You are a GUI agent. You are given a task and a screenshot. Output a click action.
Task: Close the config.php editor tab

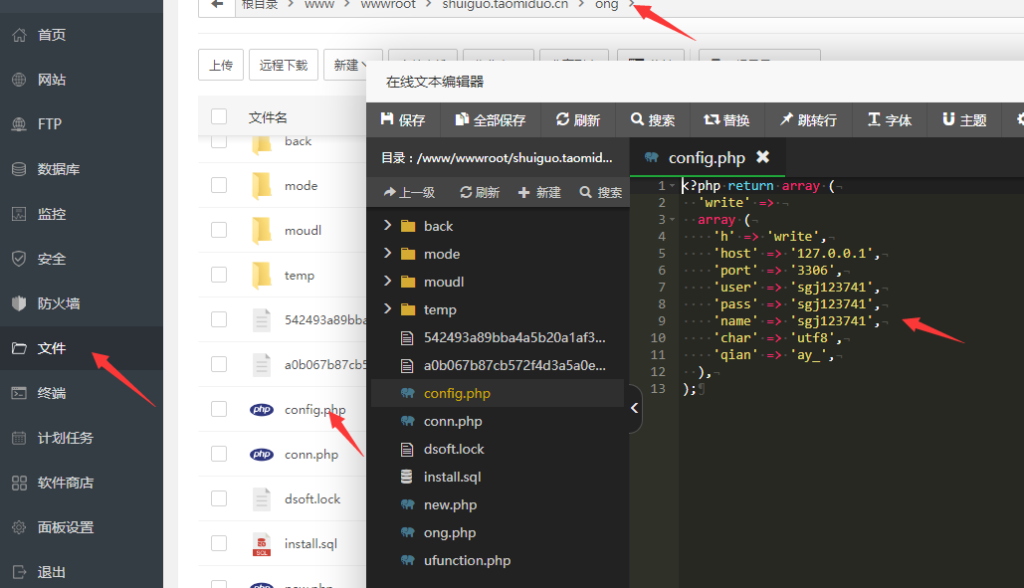(763, 157)
